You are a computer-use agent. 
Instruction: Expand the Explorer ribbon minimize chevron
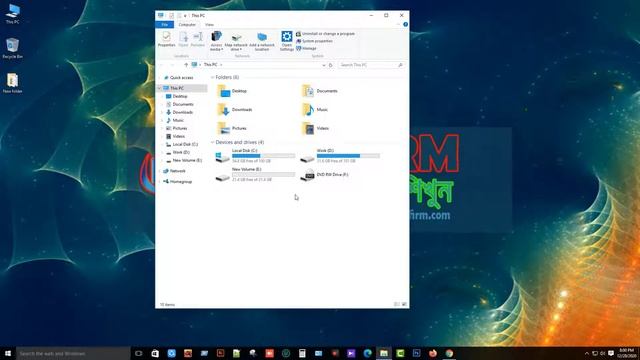pos(398,24)
